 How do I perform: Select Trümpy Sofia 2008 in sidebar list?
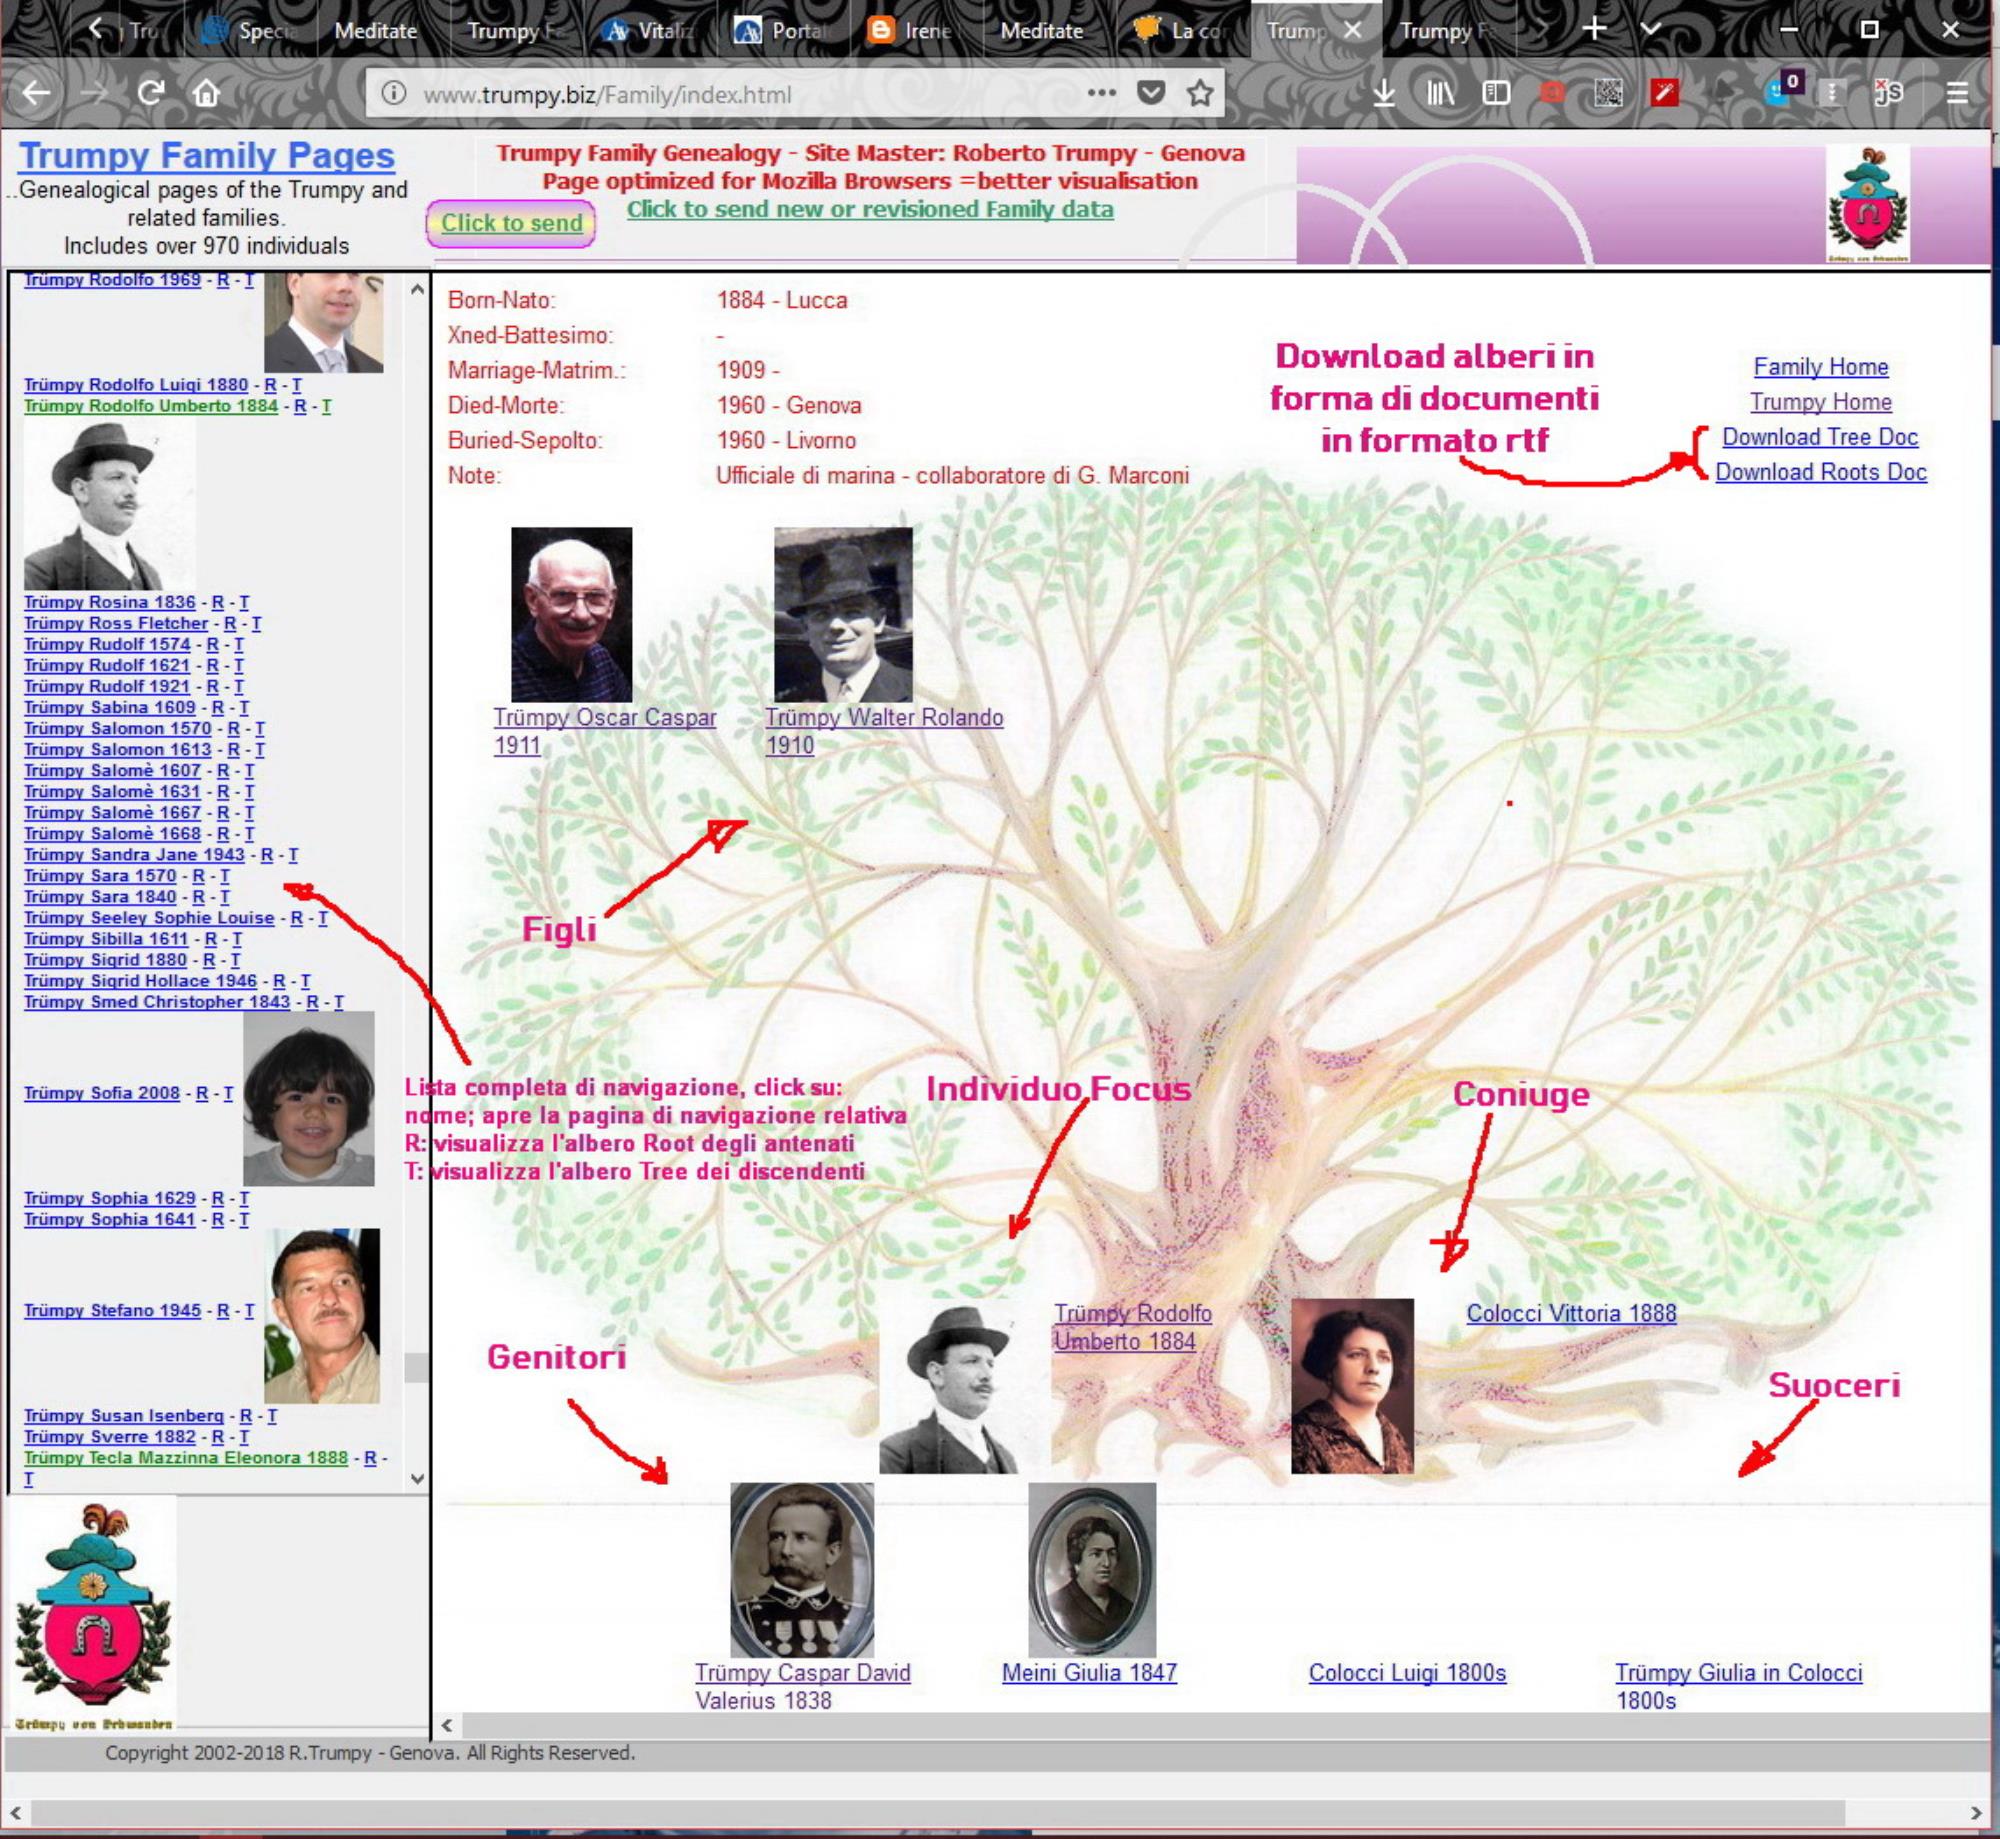(102, 1093)
